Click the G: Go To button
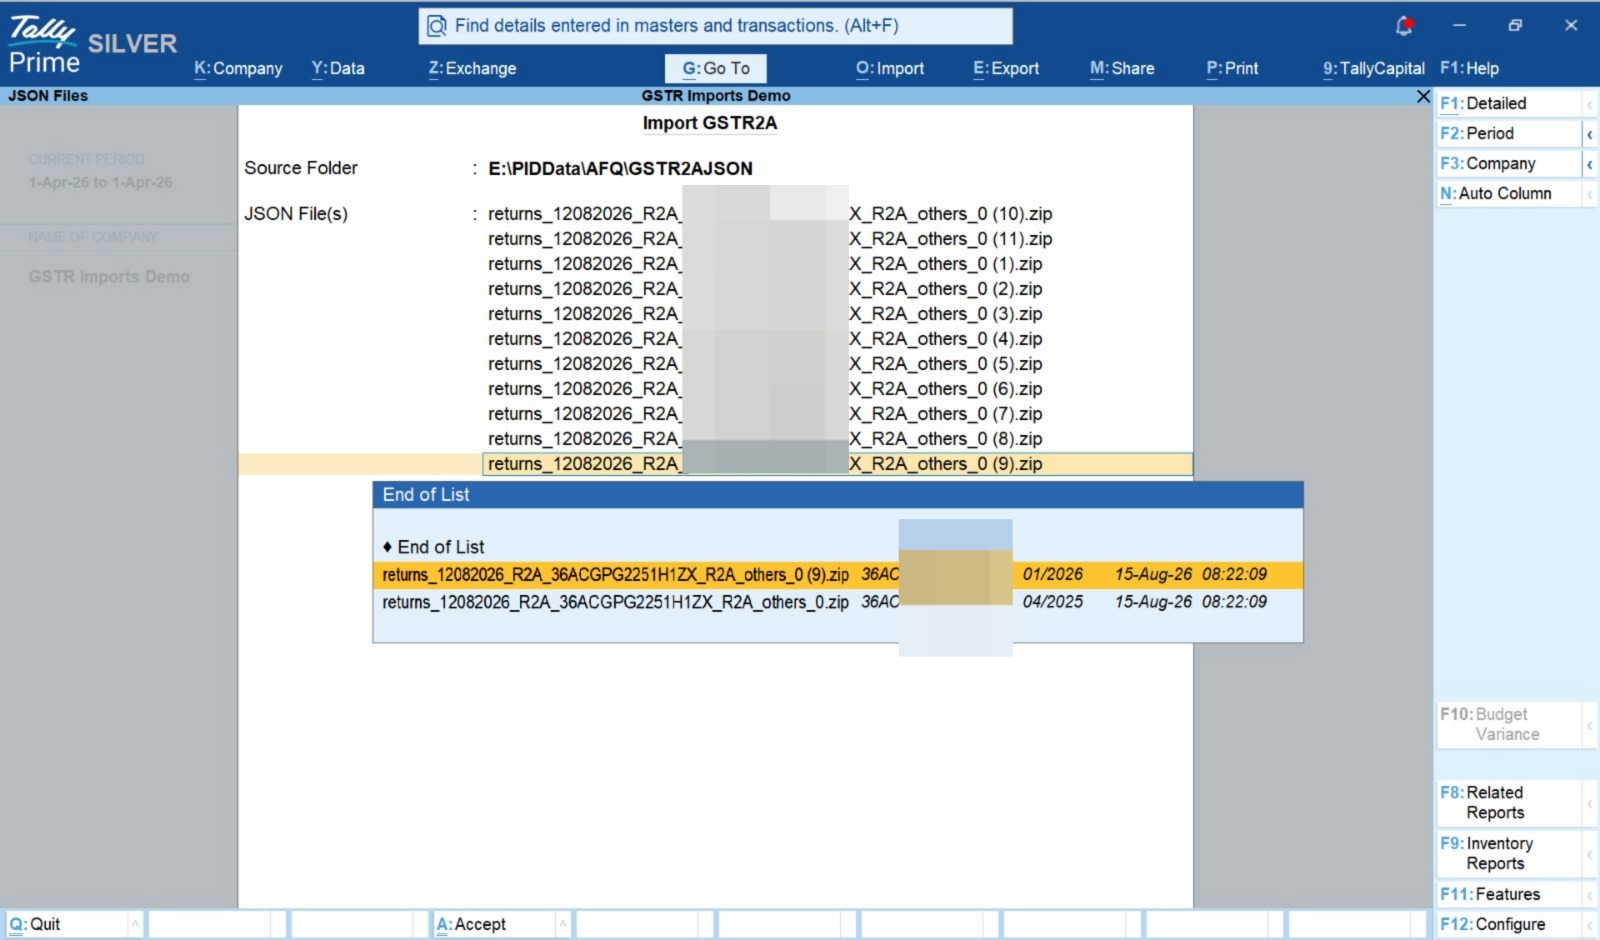 pyautogui.click(x=716, y=68)
